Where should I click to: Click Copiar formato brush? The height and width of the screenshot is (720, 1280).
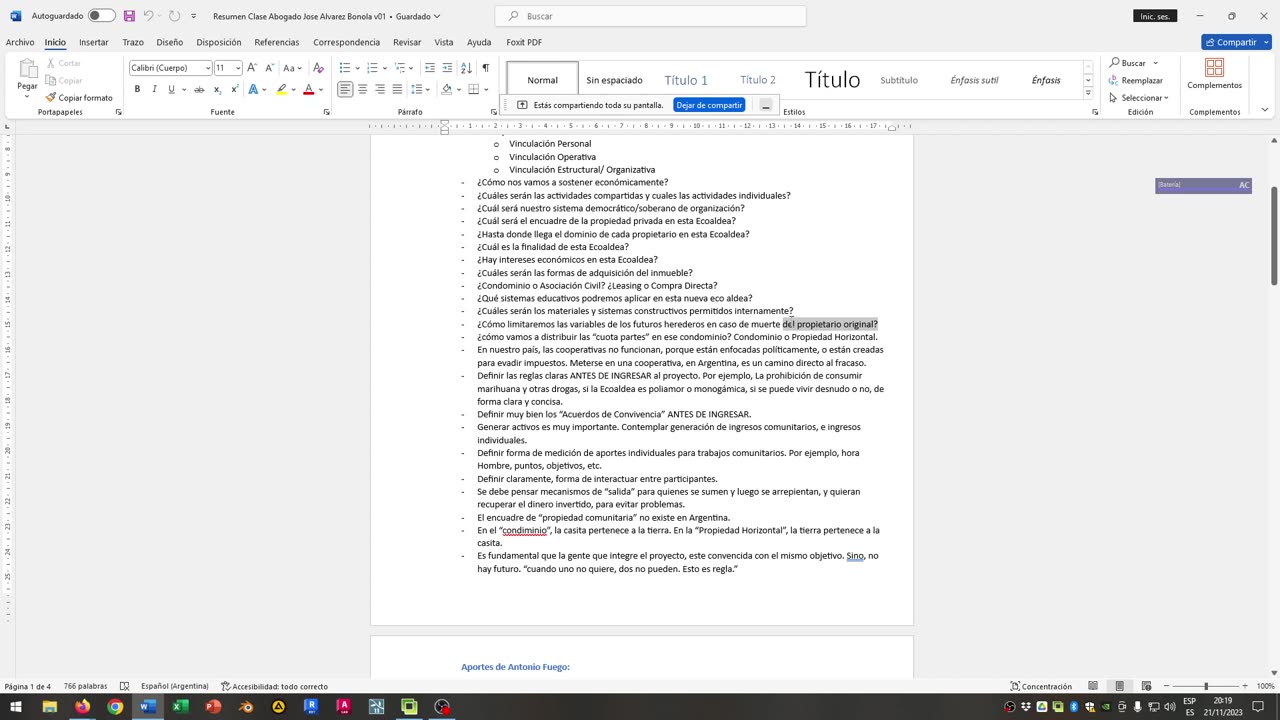pos(79,97)
